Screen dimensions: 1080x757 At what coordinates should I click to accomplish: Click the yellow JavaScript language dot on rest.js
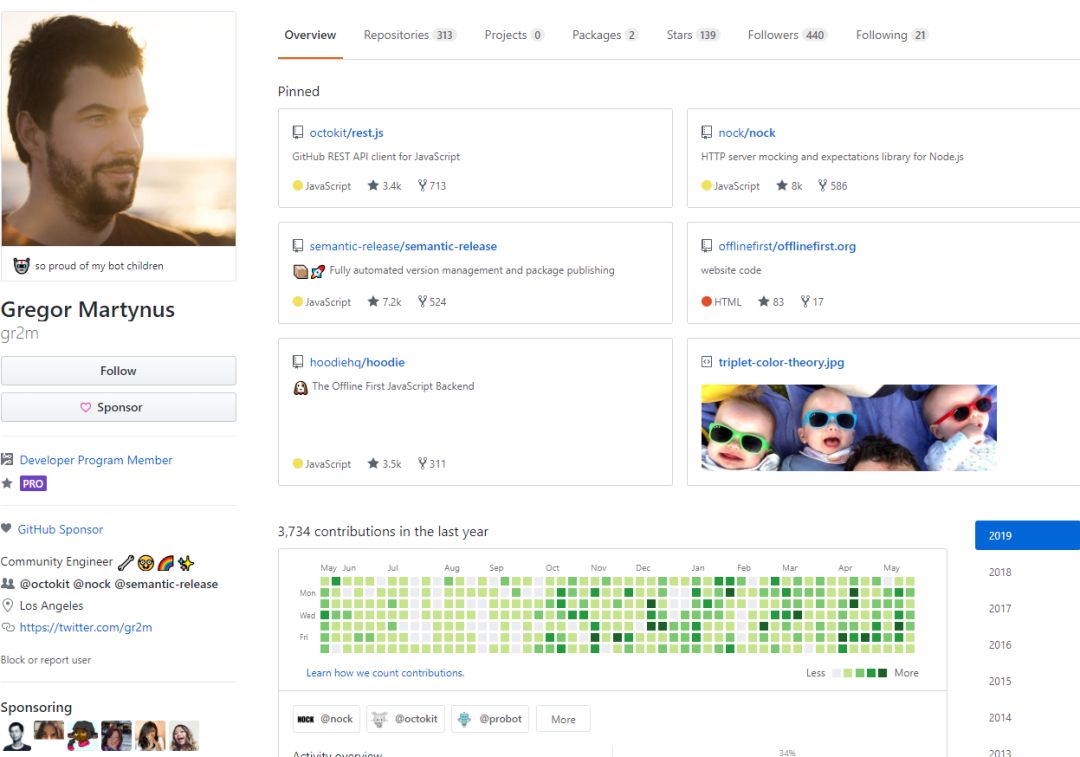coord(298,185)
